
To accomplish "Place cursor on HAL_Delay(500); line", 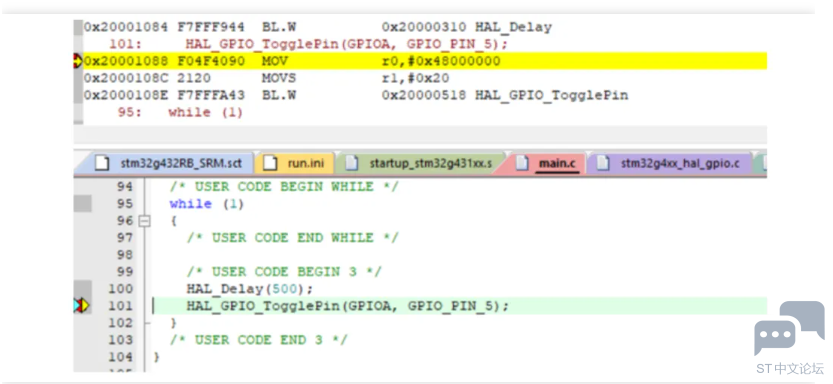I will click(x=250, y=289).
